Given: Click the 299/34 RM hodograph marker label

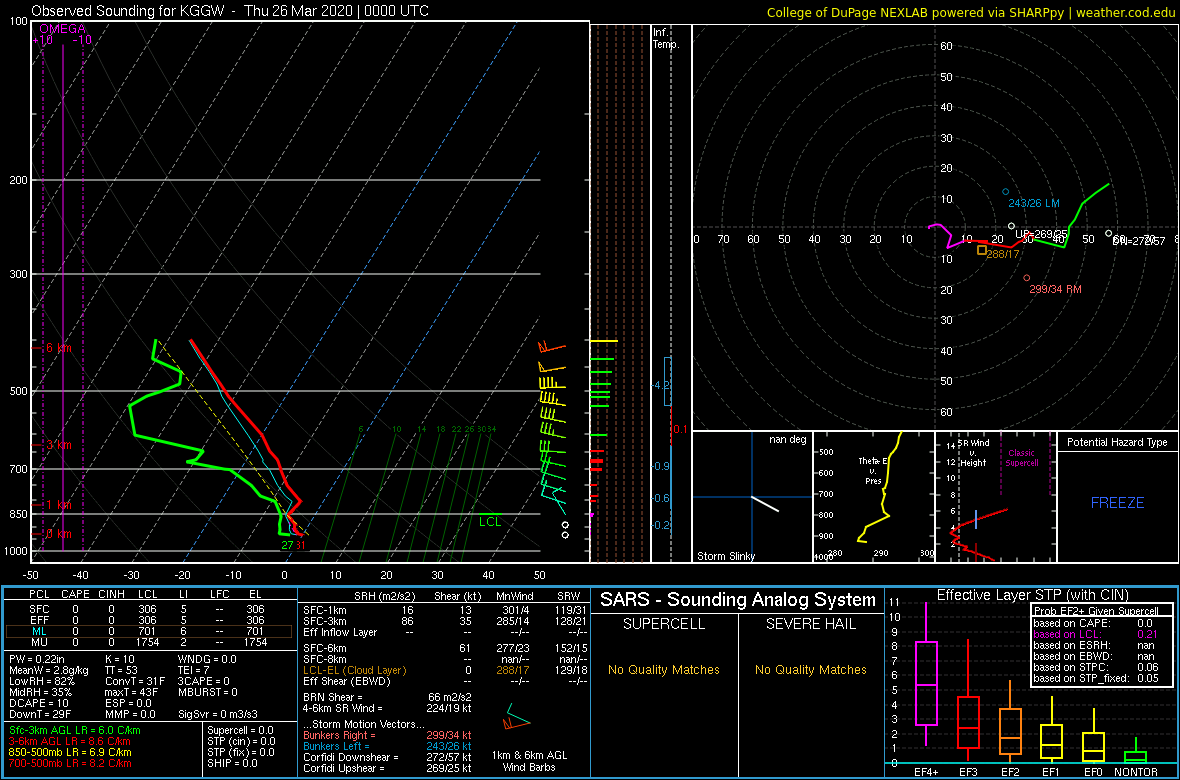Looking at the screenshot, I should click(1055, 289).
